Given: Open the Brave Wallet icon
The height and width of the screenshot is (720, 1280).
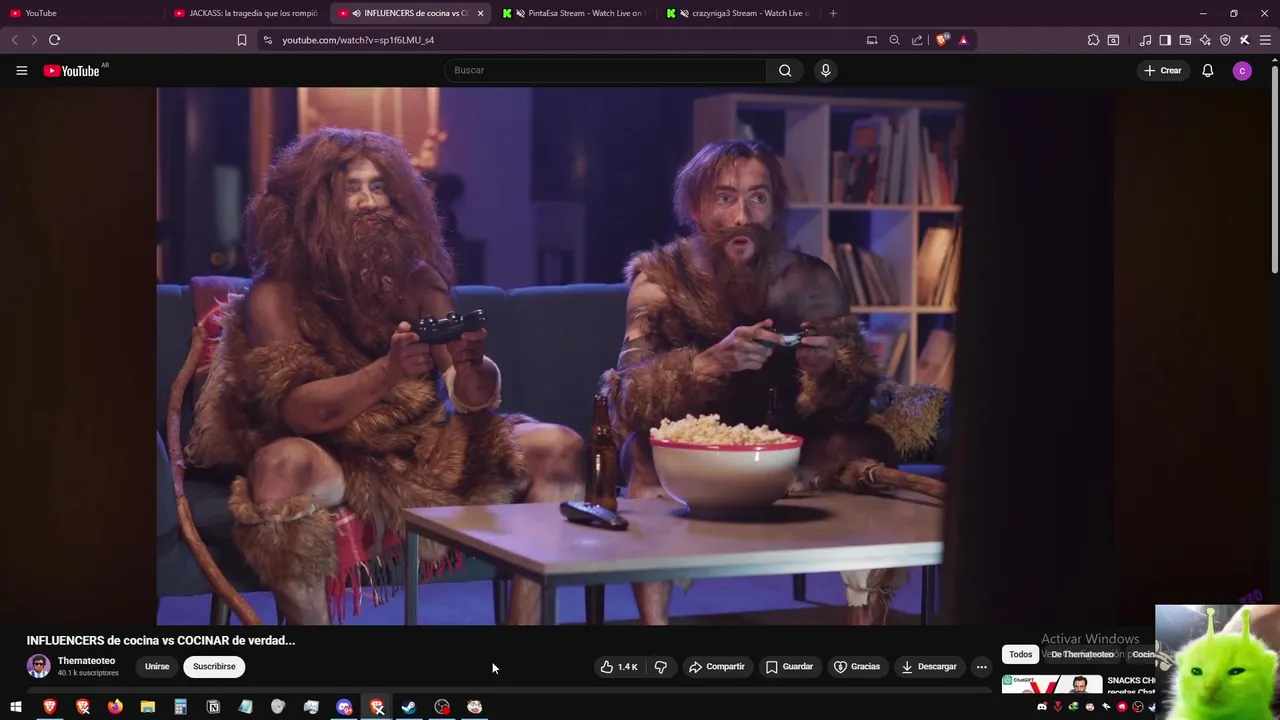Looking at the screenshot, I should click(x=1185, y=40).
